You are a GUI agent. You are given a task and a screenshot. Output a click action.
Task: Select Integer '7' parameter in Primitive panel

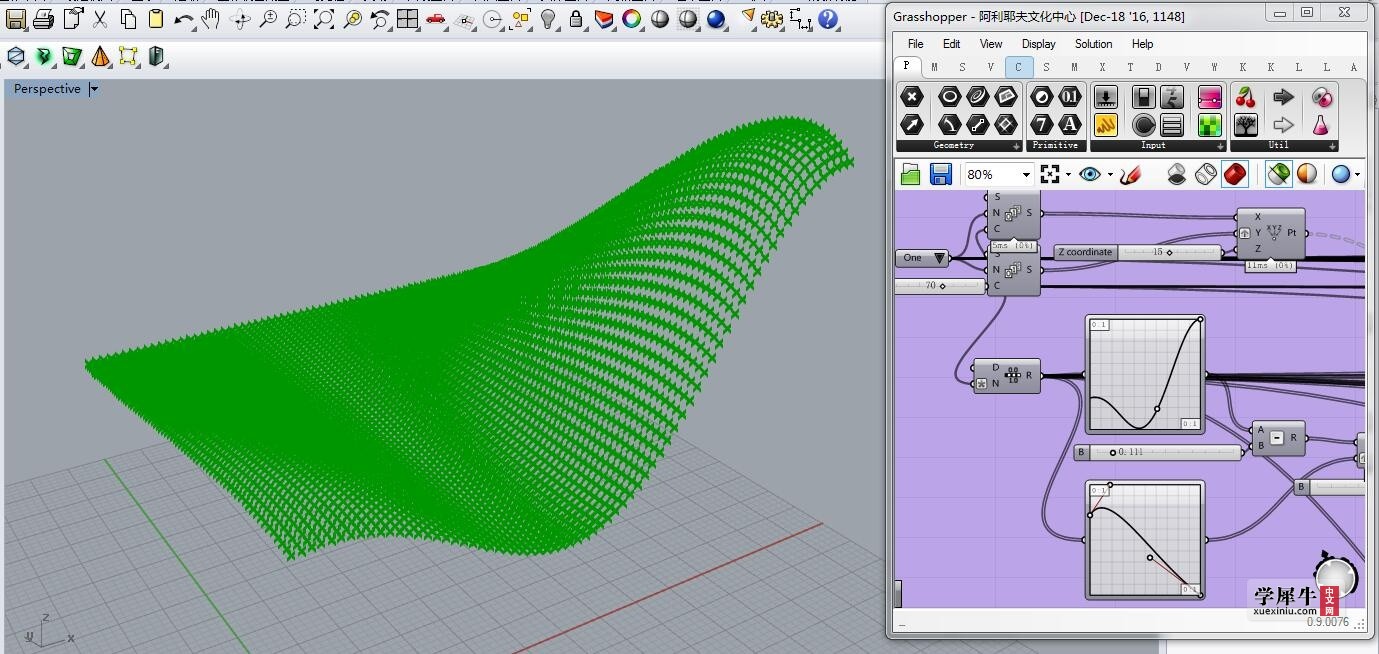pyautogui.click(x=1042, y=125)
